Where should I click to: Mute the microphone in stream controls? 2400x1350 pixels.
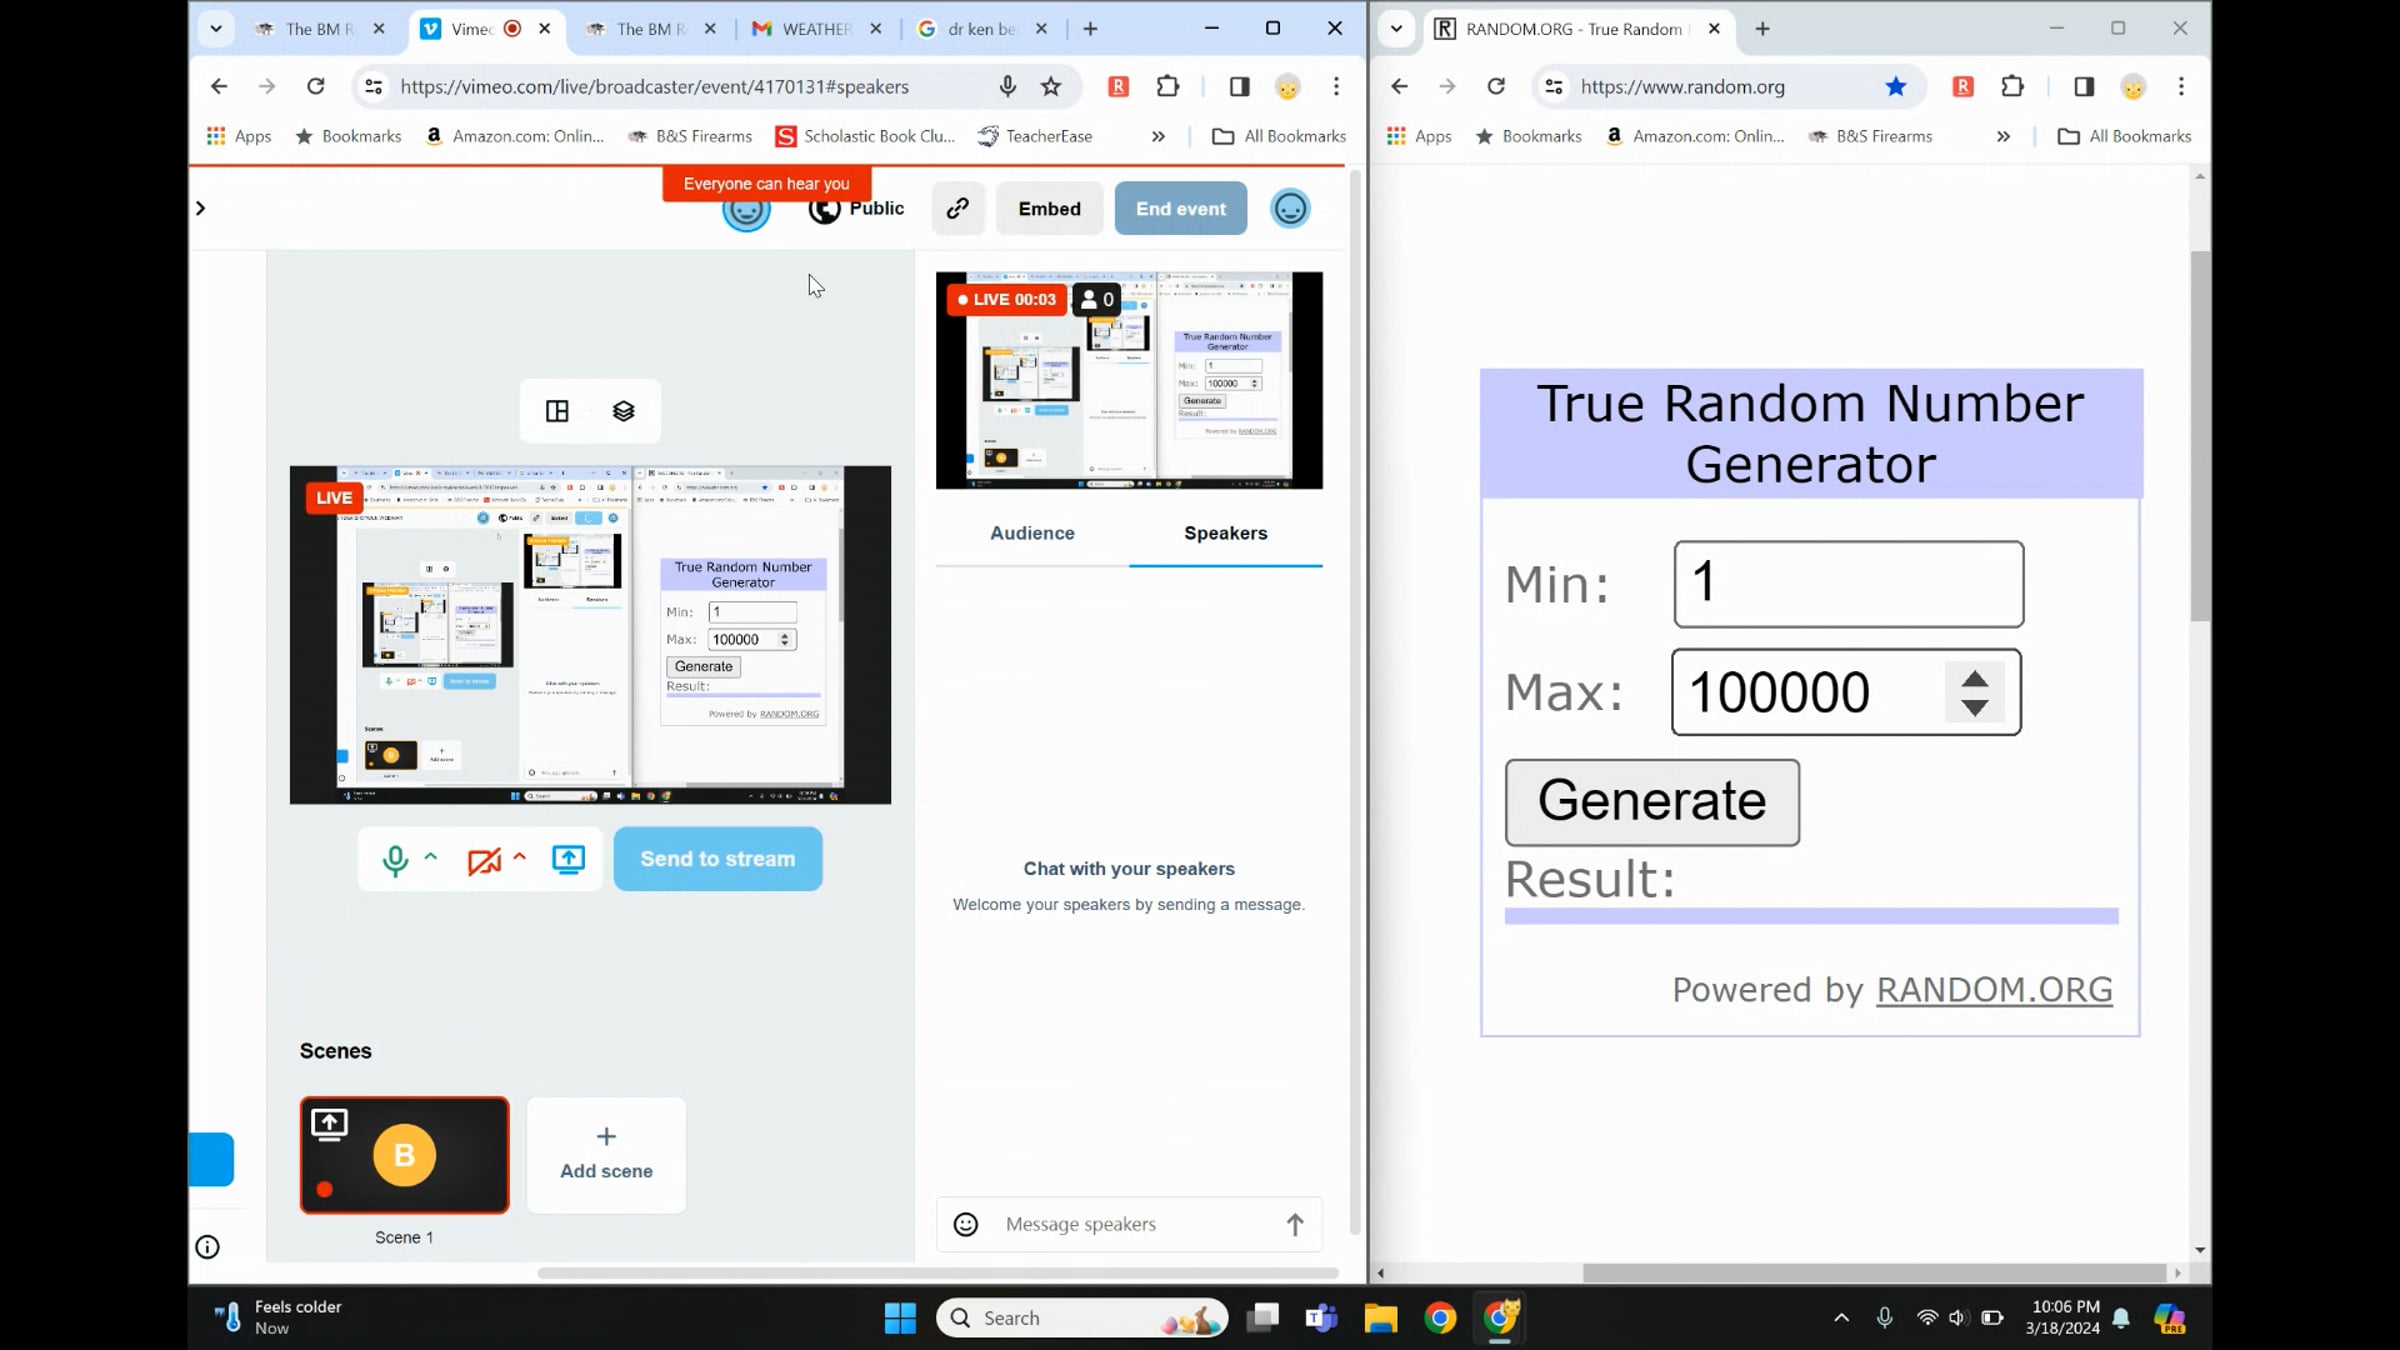point(395,860)
